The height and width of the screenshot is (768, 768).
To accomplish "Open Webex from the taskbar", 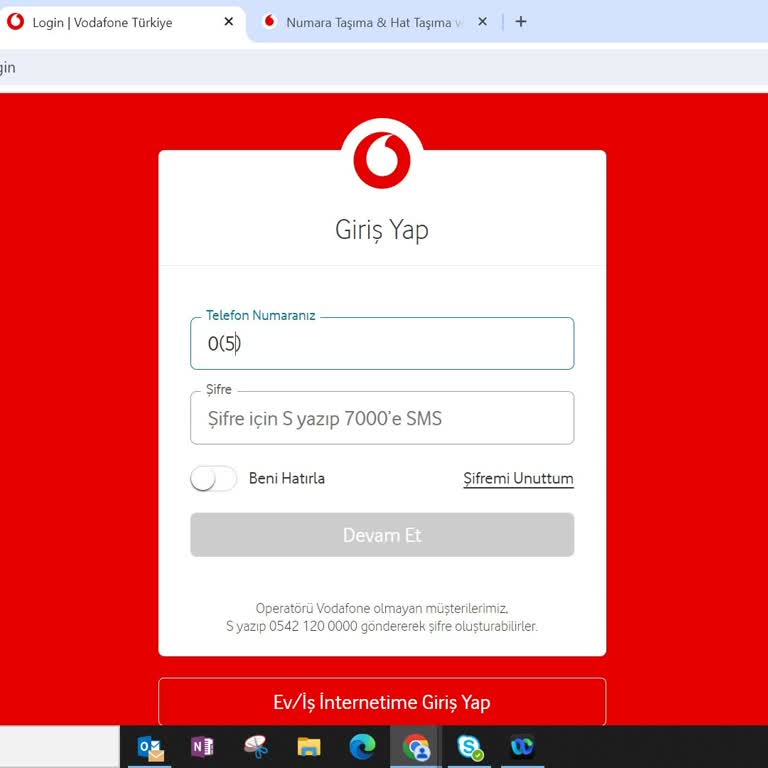I will 522,746.
